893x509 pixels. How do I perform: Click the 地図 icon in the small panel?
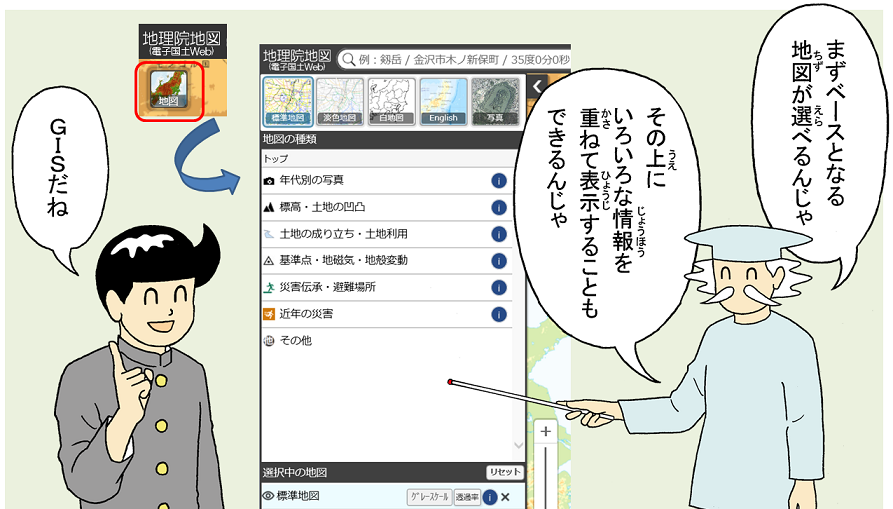pos(169,90)
